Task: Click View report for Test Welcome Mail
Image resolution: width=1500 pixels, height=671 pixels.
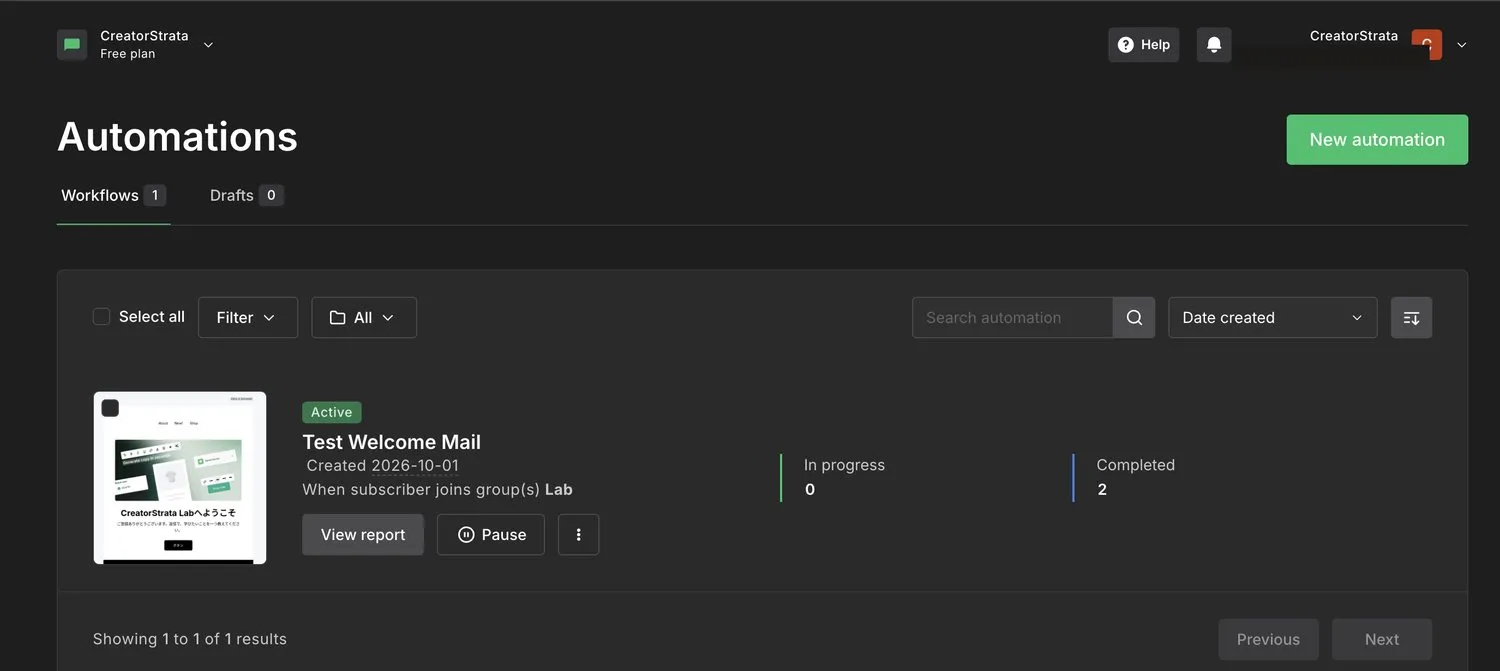Action: [363, 534]
